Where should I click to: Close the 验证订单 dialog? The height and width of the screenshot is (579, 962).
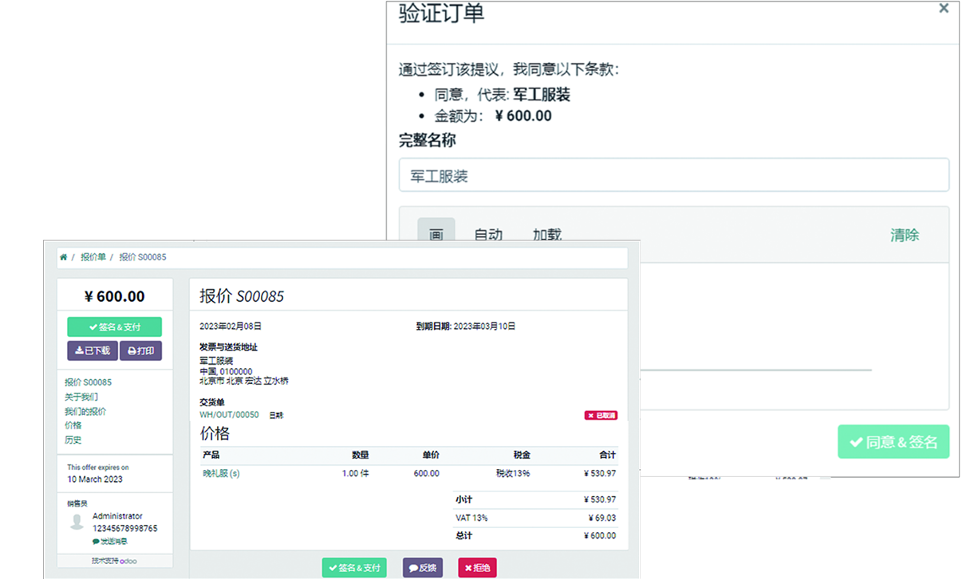click(943, 9)
